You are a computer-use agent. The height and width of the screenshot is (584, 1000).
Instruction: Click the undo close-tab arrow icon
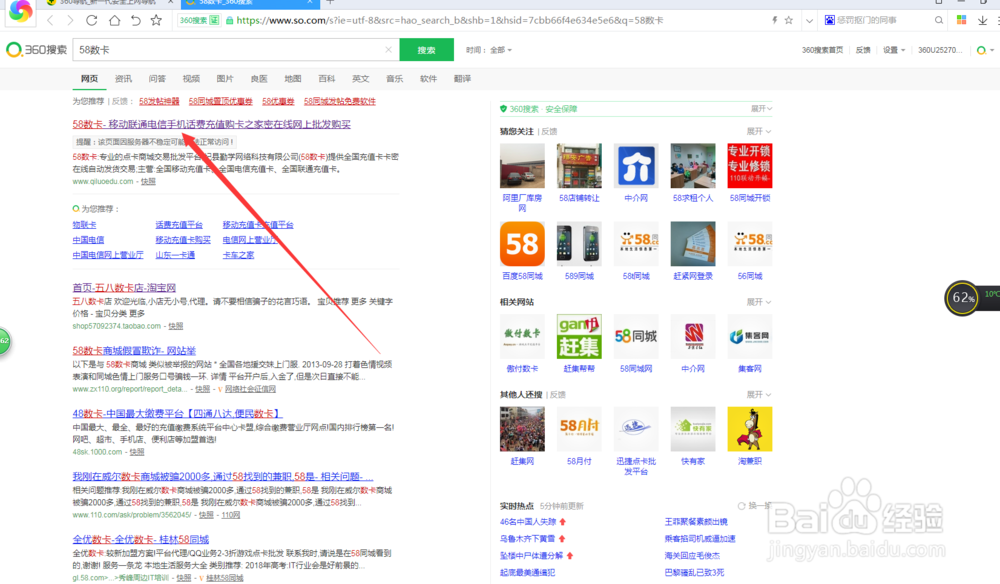[135, 20]
